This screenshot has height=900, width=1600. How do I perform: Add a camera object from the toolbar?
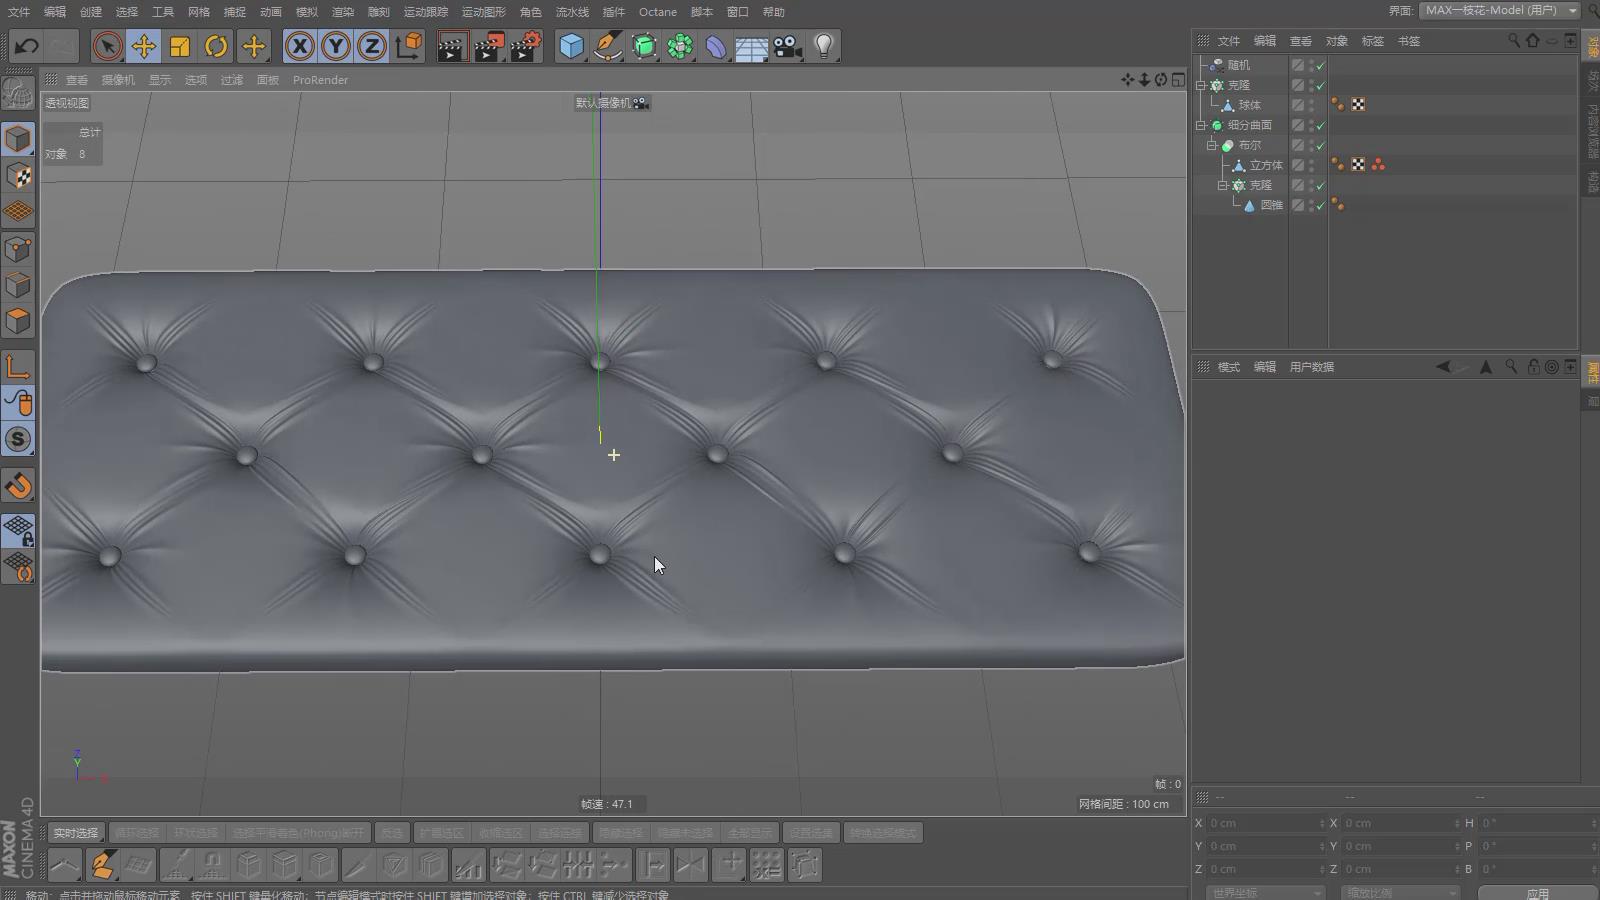pyautogui.click(x=788, y=46)
